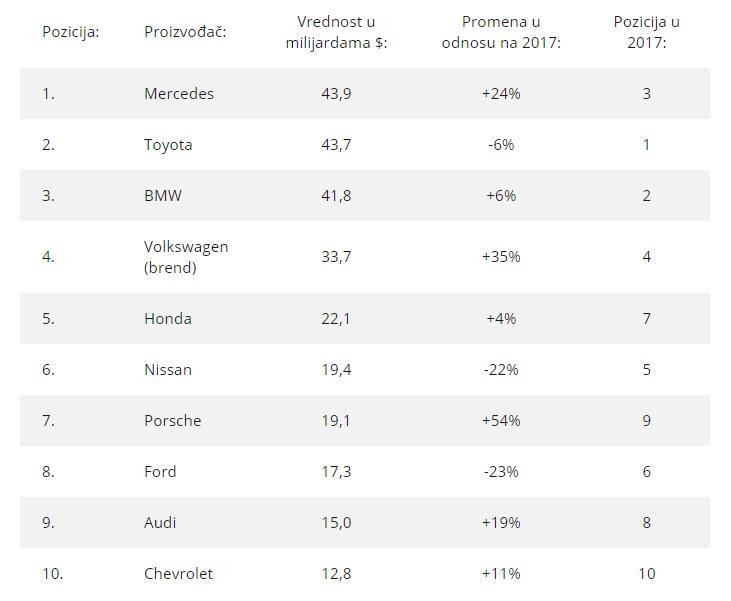Click the Porsche manufacturer cell
This screenshot has height=601, width=731.
tap(172, 421)
